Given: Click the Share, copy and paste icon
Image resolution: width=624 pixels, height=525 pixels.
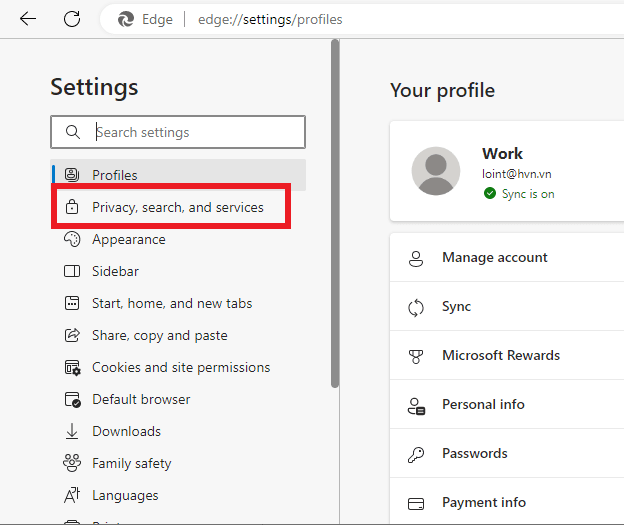Looking at the screenshot, I should coord(72,335).
